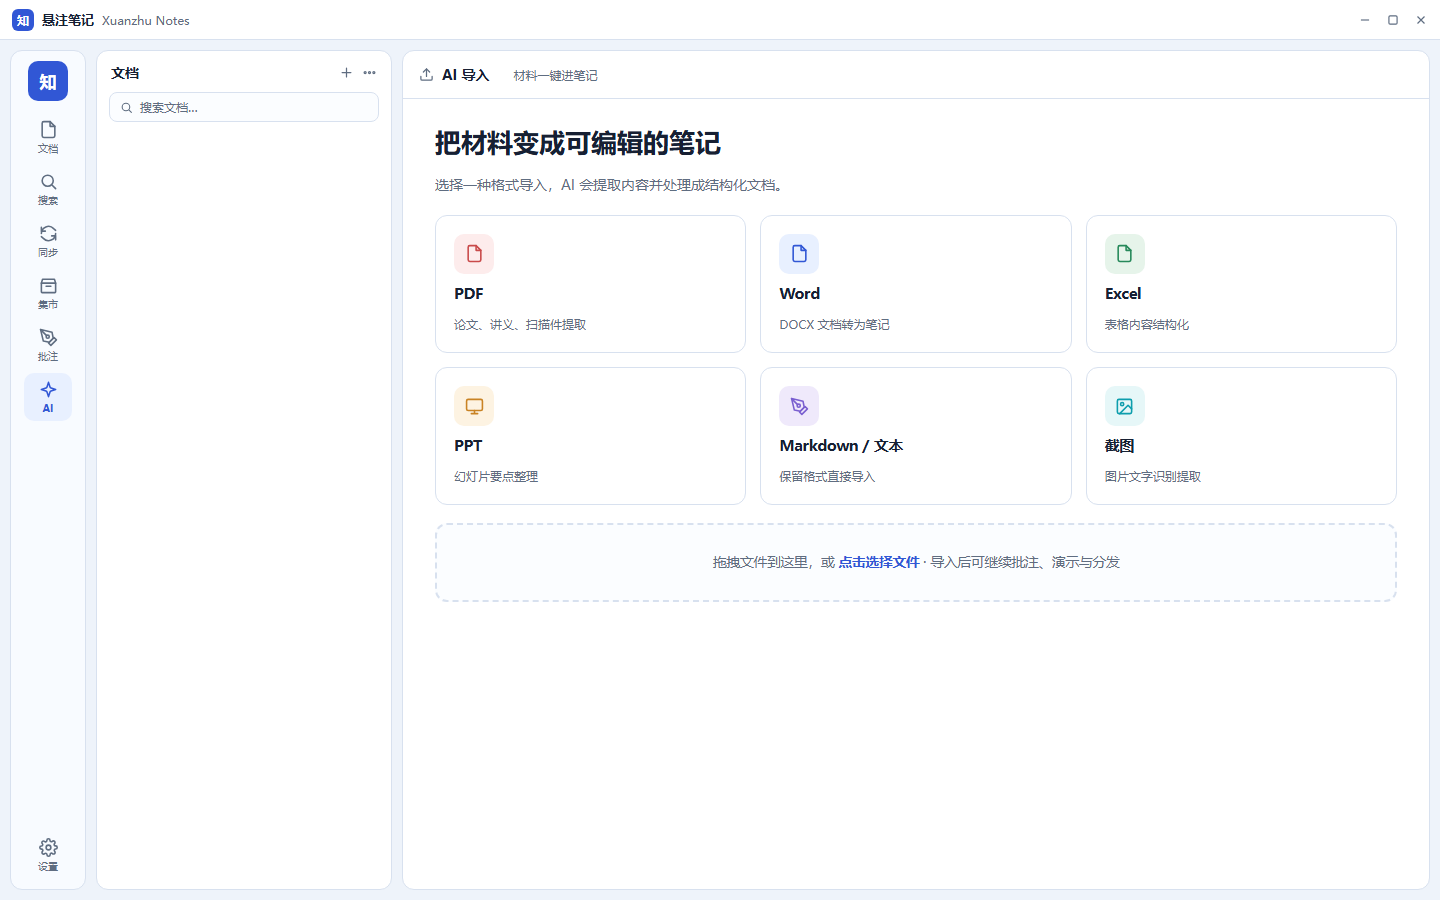Click the 材料一键进笔记 subtitle

pos(555,76)
